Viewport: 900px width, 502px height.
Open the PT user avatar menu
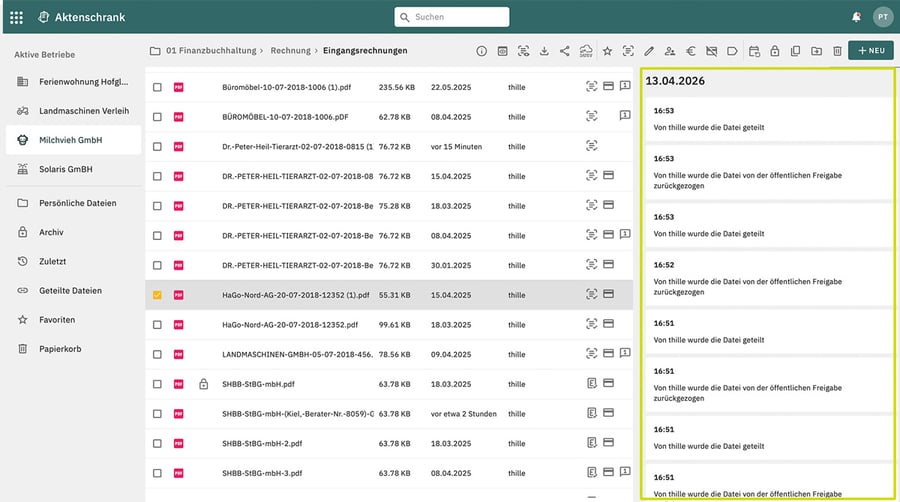click(883, 17)
